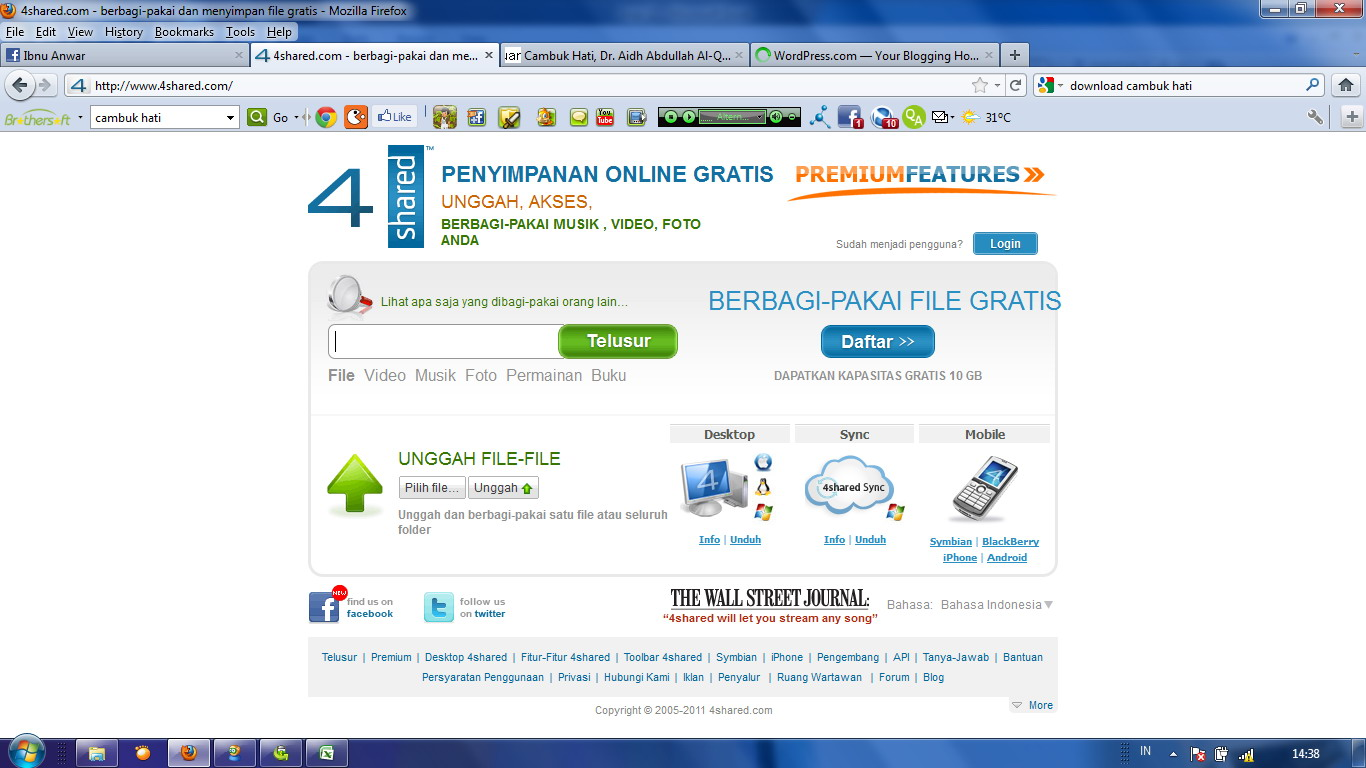Select the Permainan search category
The image size is (1366, 768).
click(x=544, y=375)
